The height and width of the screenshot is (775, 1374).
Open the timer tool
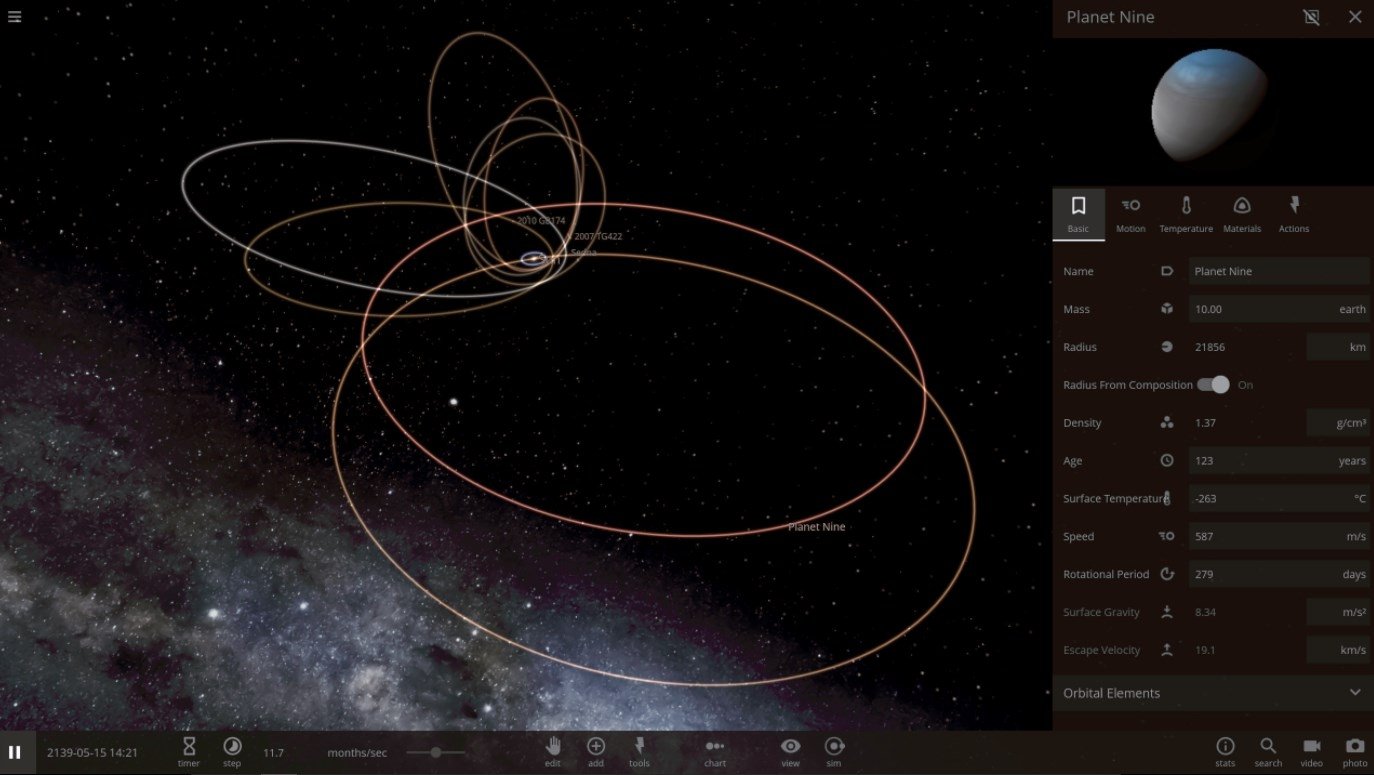[x=189, y=751]
